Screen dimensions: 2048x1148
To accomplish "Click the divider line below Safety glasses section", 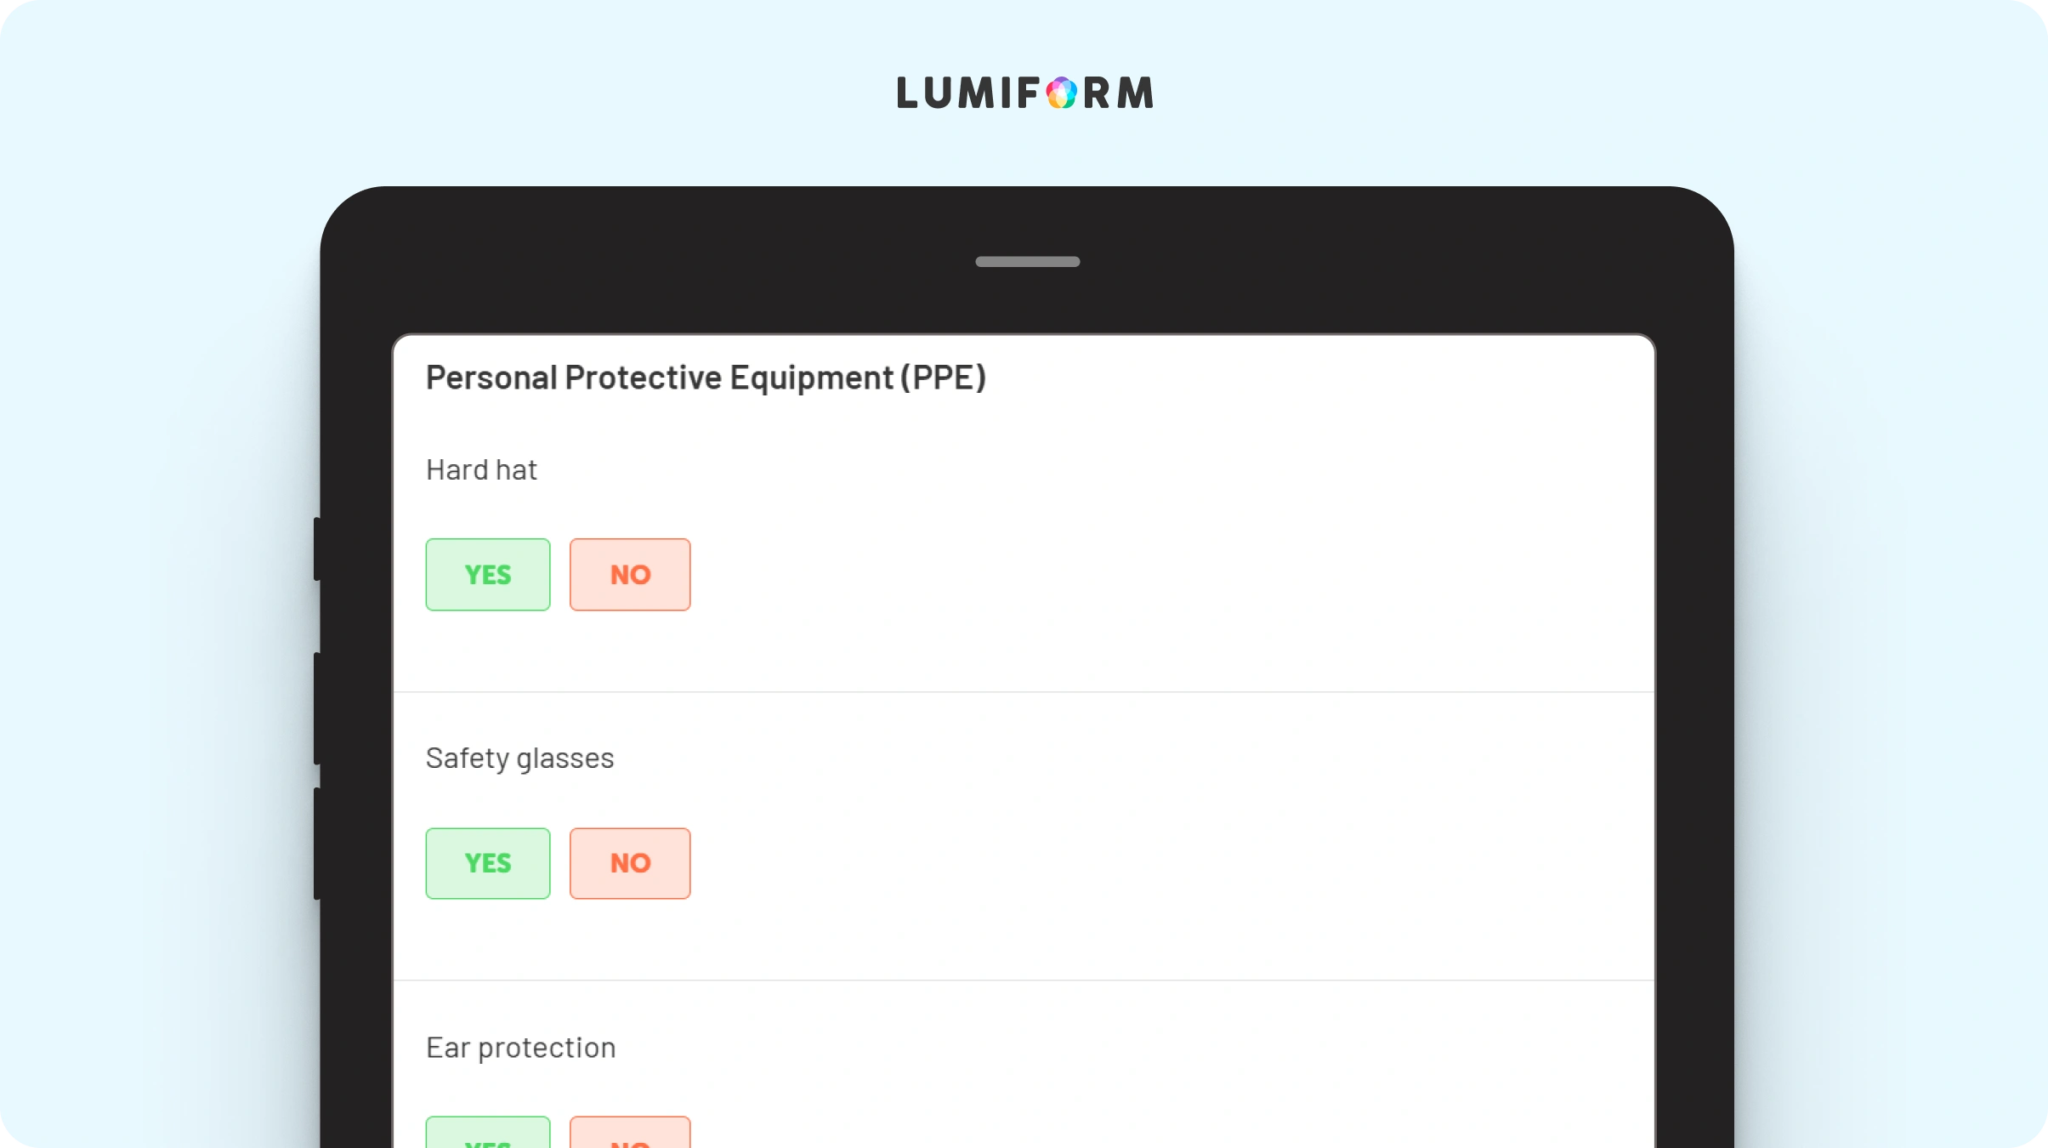I will pos(1024,980).
